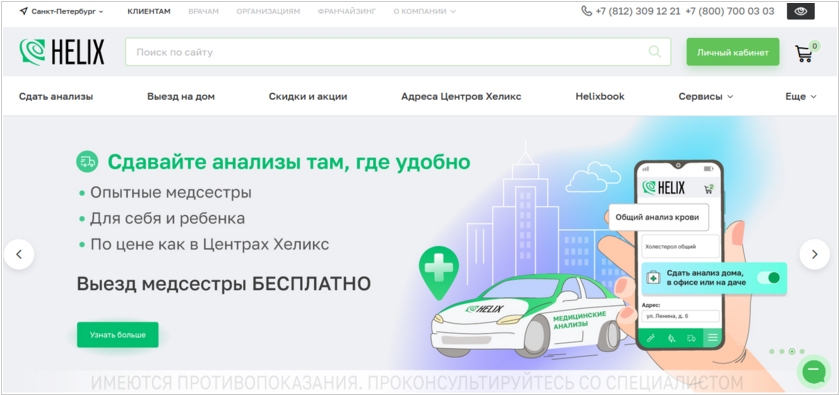
Task: Click the phone handset icon
Action: (586, 11)
